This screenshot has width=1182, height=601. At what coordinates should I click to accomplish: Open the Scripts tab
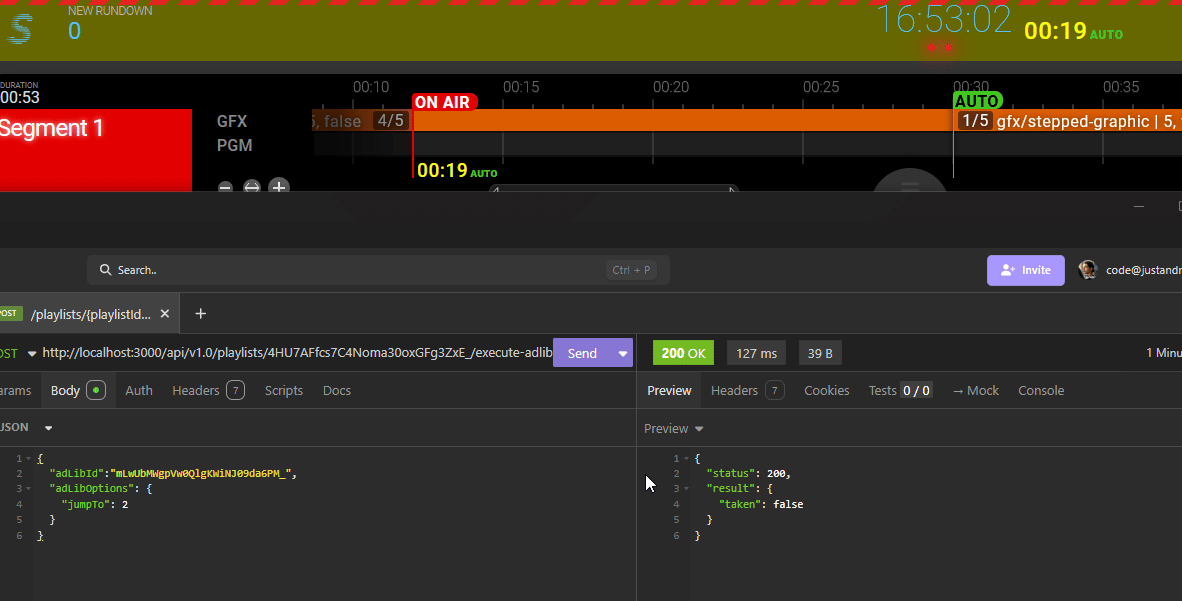click(283, 391)
